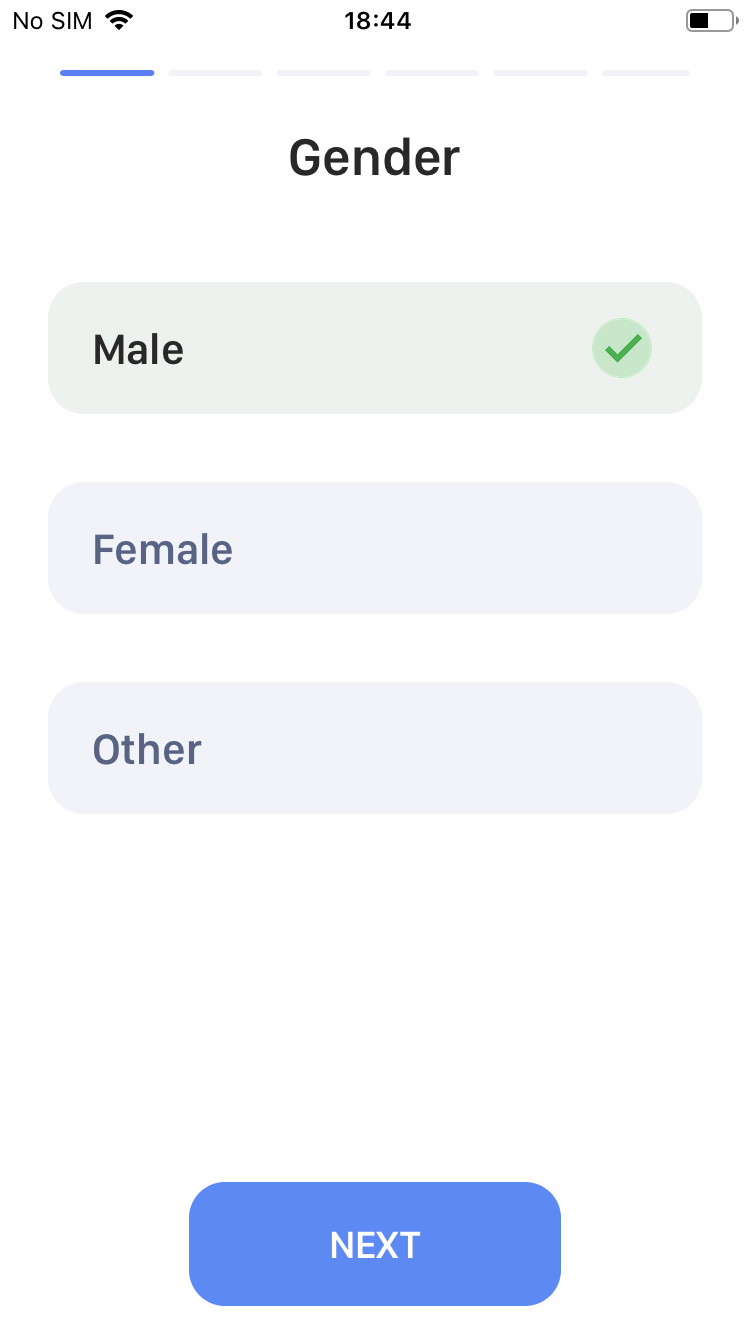The width and height of the screenshot is (750, 1334).
Task: Click the last progress step segment
Action: click(x=646, y=73)
